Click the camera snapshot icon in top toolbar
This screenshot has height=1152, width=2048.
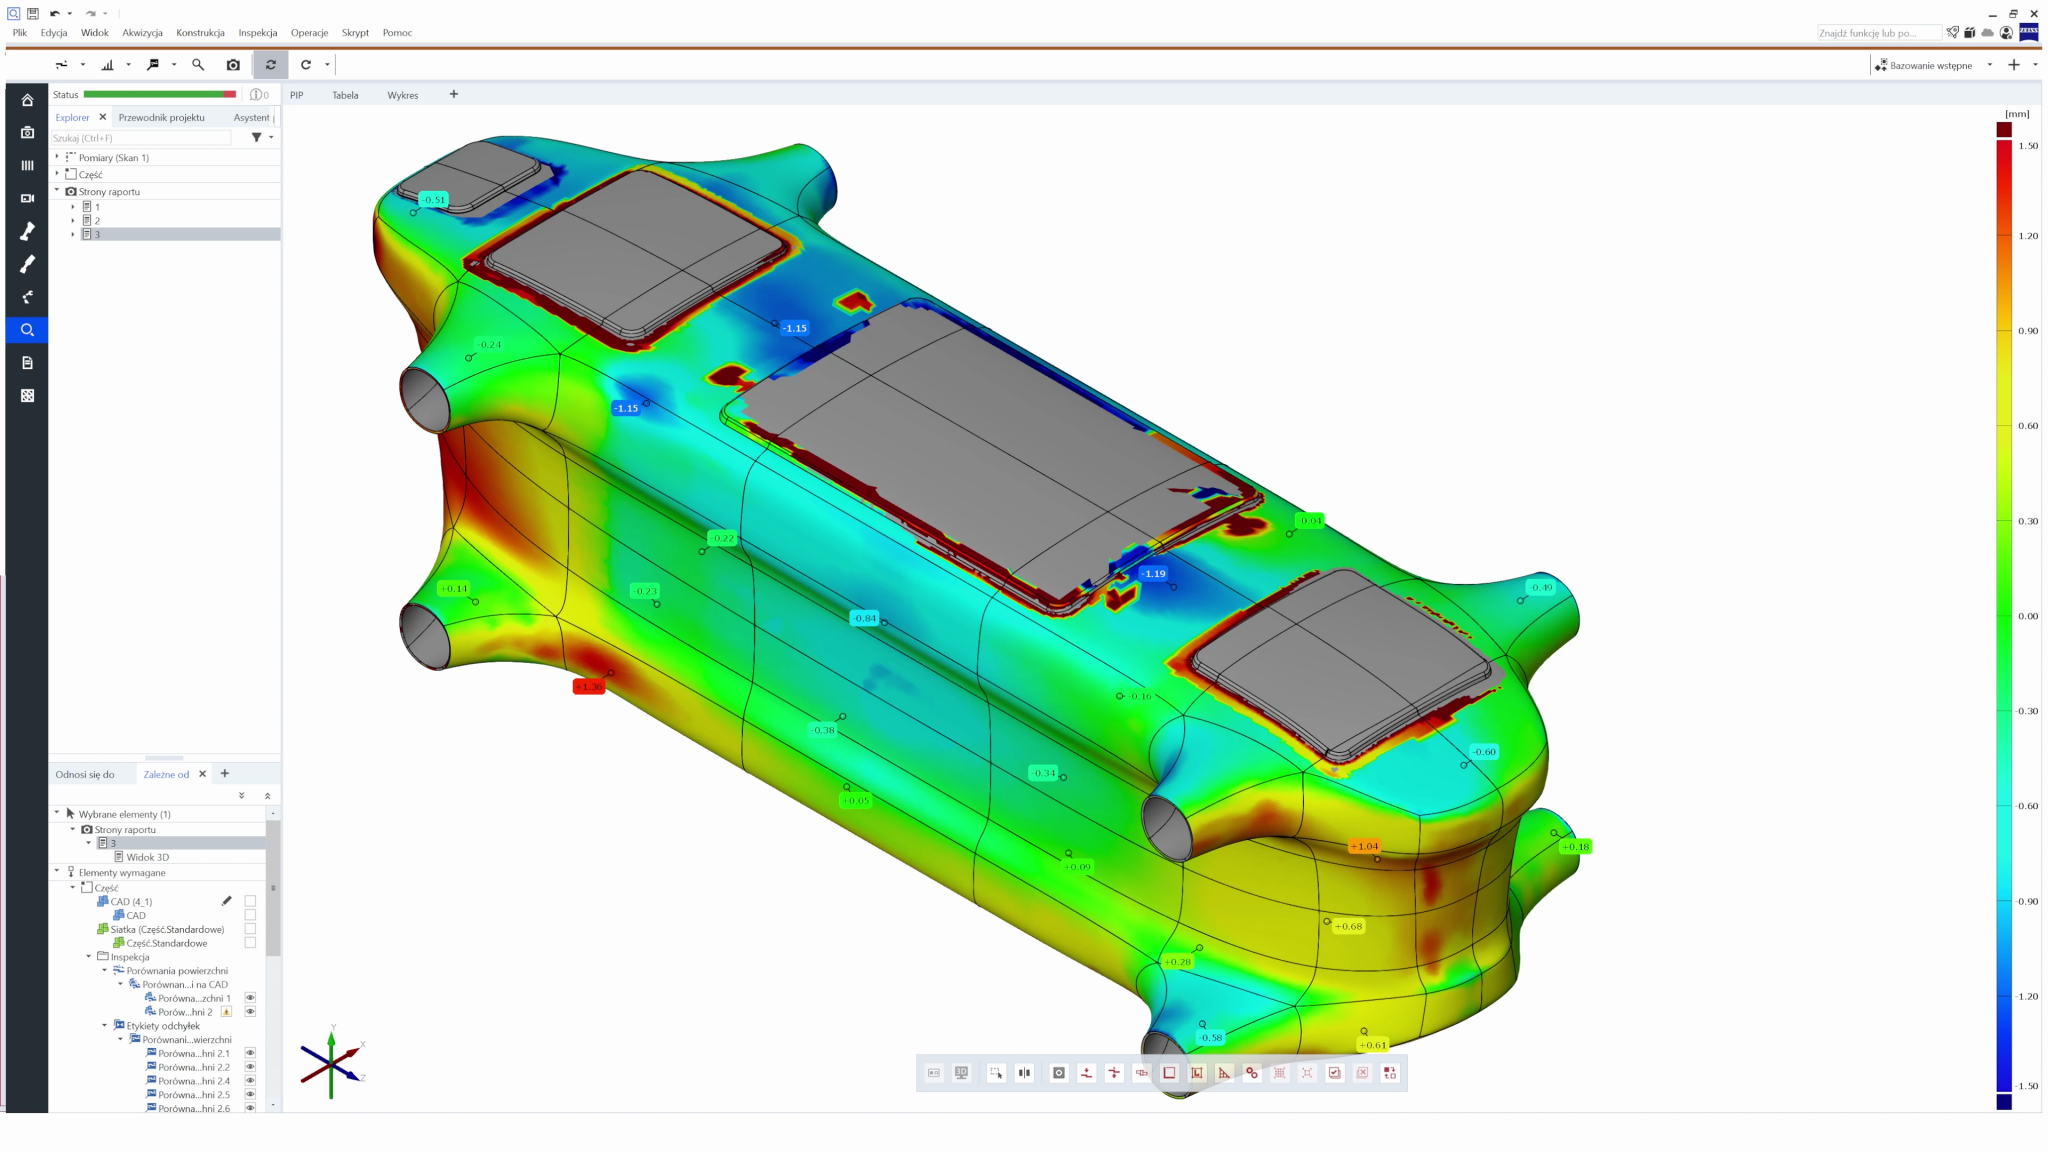(233, 65)
